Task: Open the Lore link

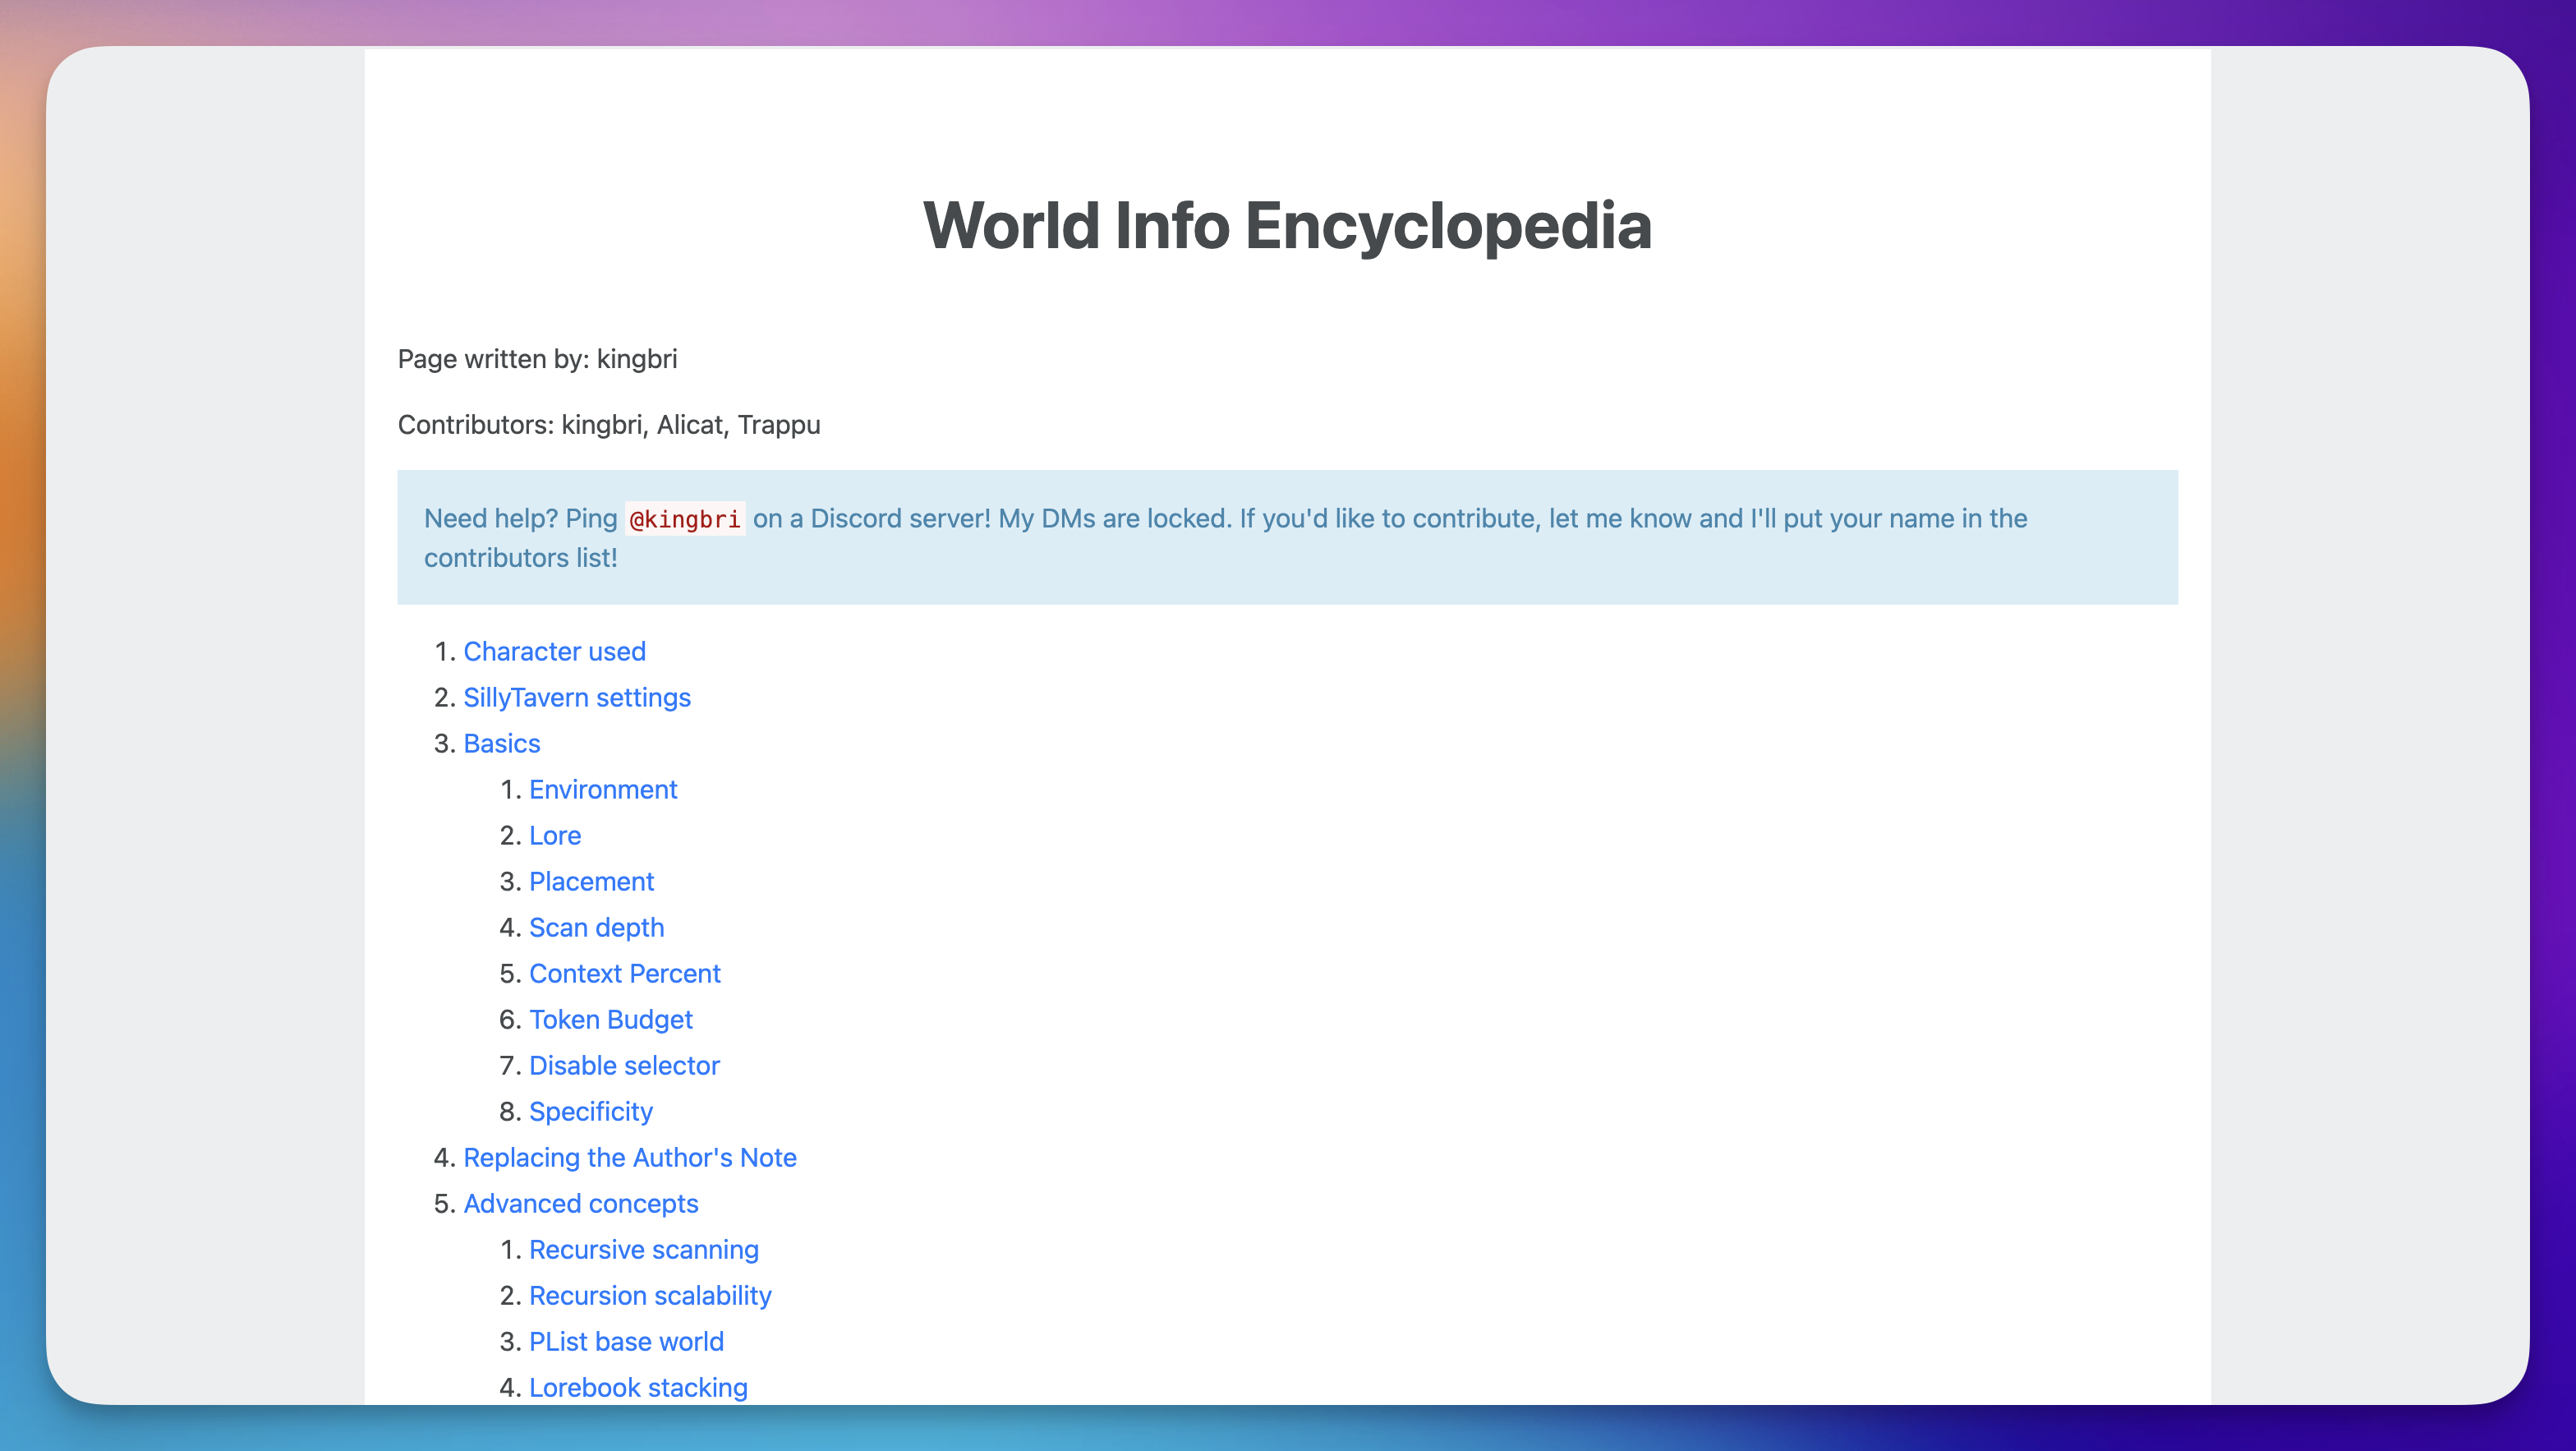Action: coord(554,835)
